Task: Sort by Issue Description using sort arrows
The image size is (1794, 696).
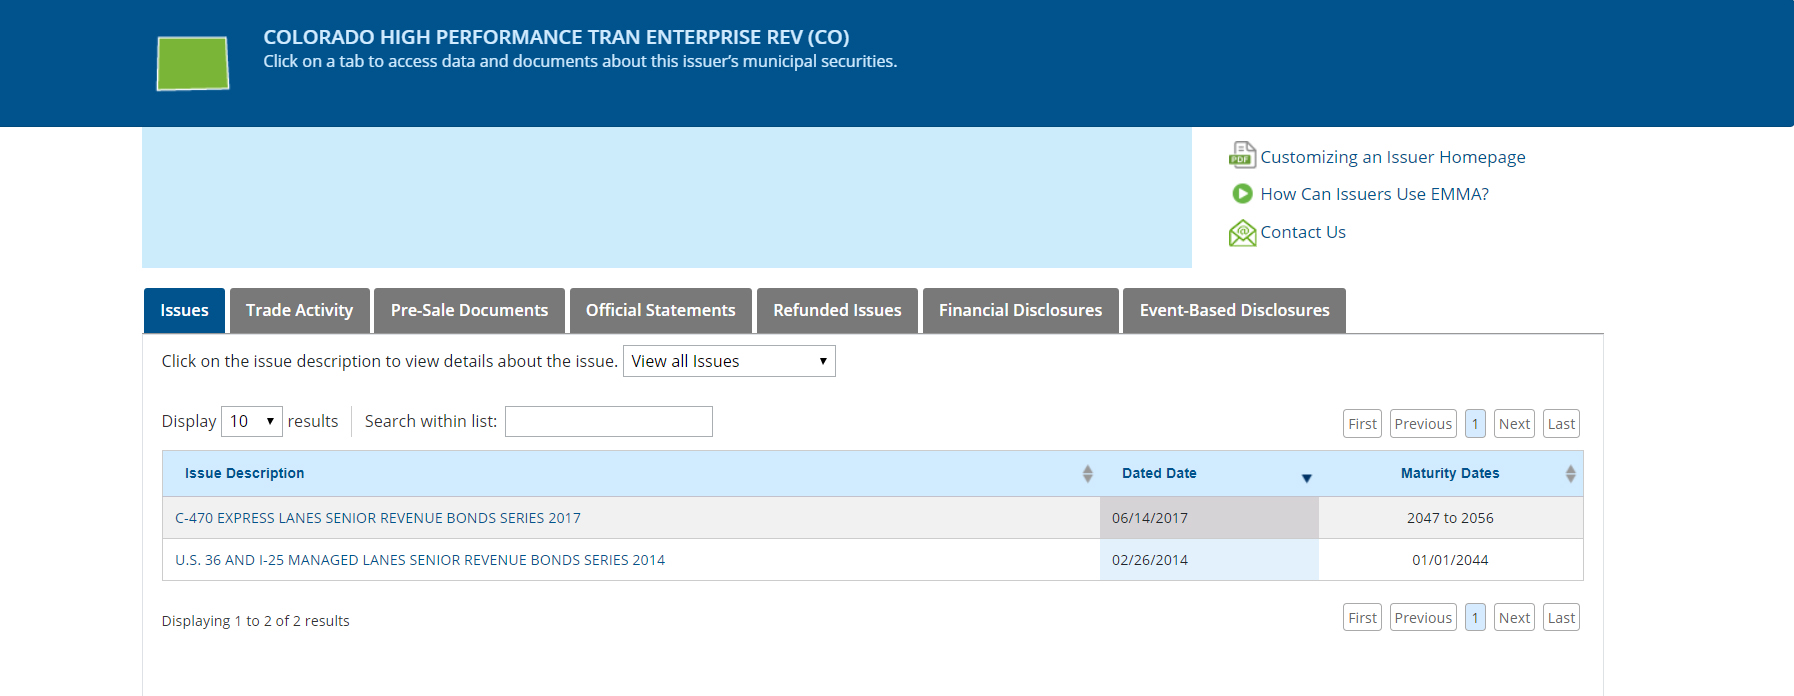Action: [1087, 474]
